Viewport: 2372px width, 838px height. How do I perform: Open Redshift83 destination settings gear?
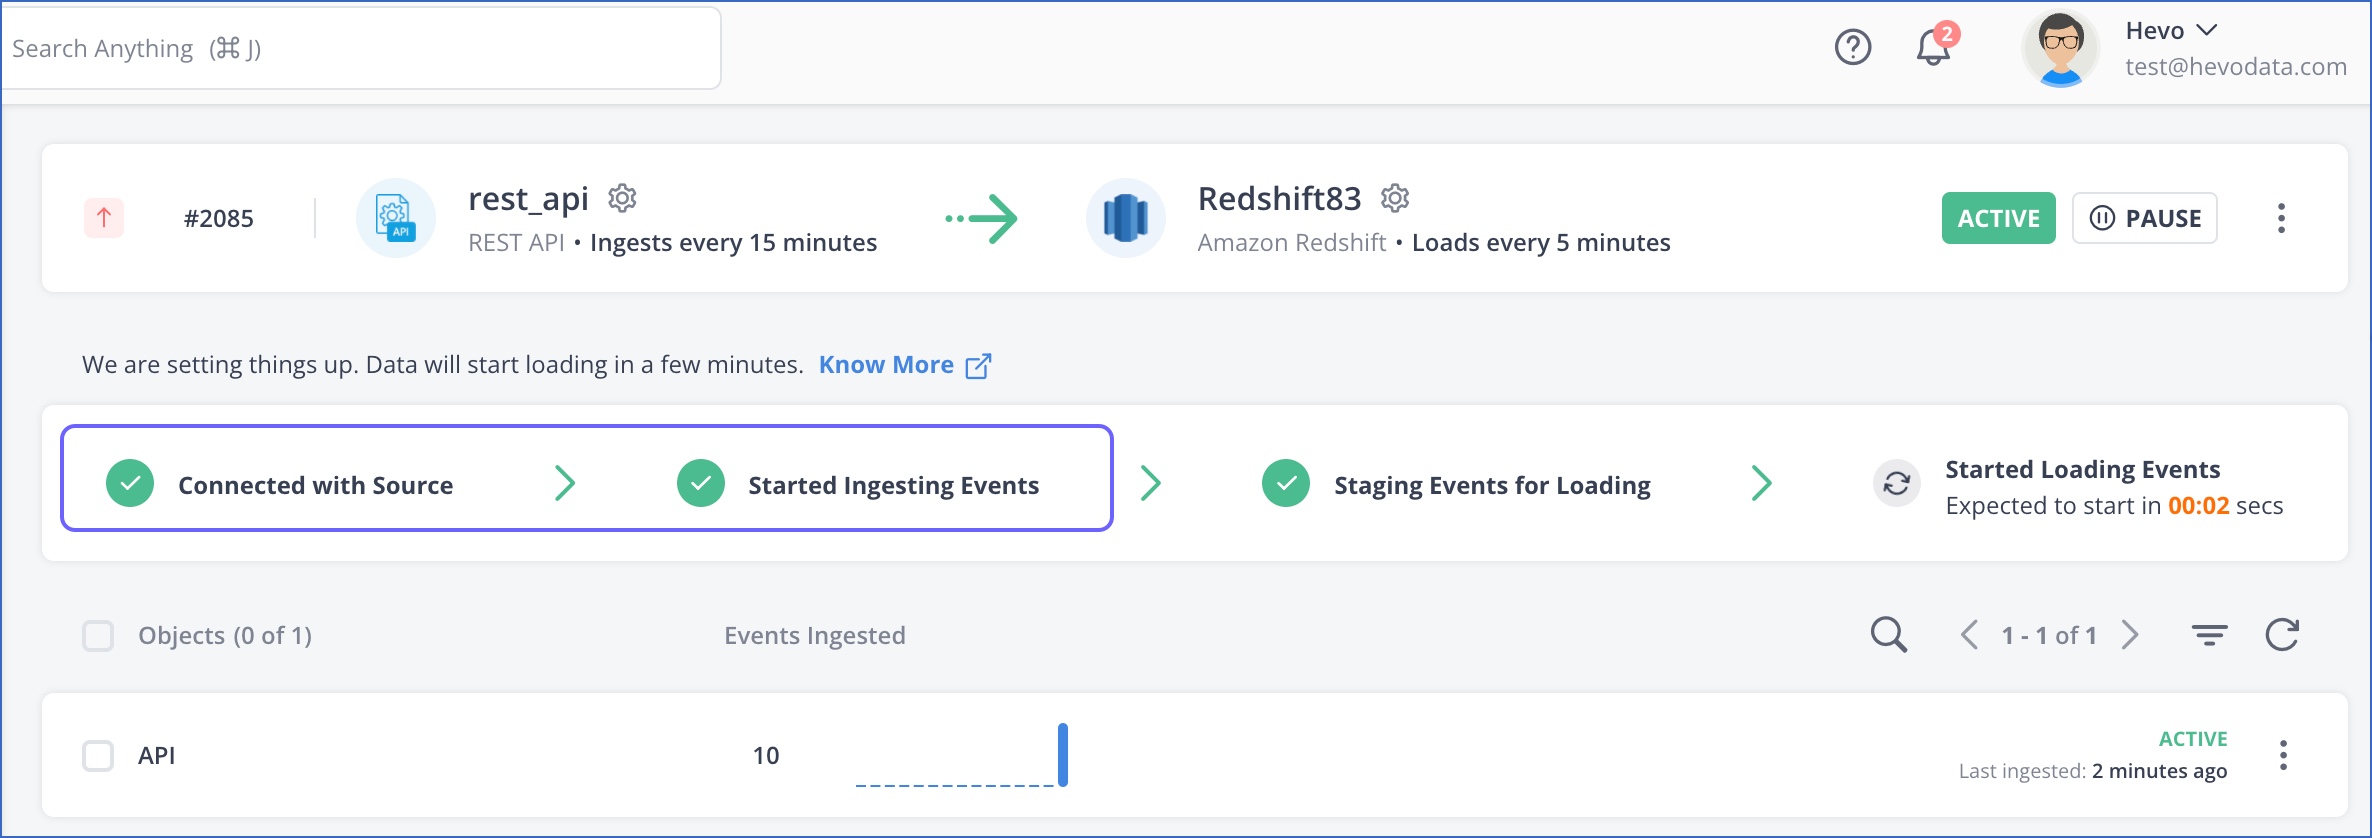coord(1395,198)
